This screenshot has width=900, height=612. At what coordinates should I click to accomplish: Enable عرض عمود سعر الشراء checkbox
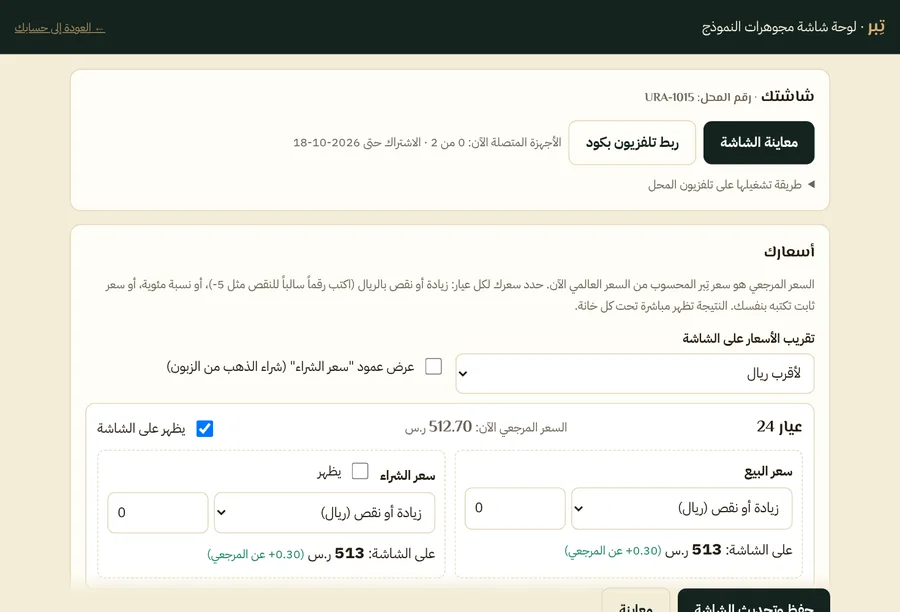pyautogui.click(x=433, y=366)
